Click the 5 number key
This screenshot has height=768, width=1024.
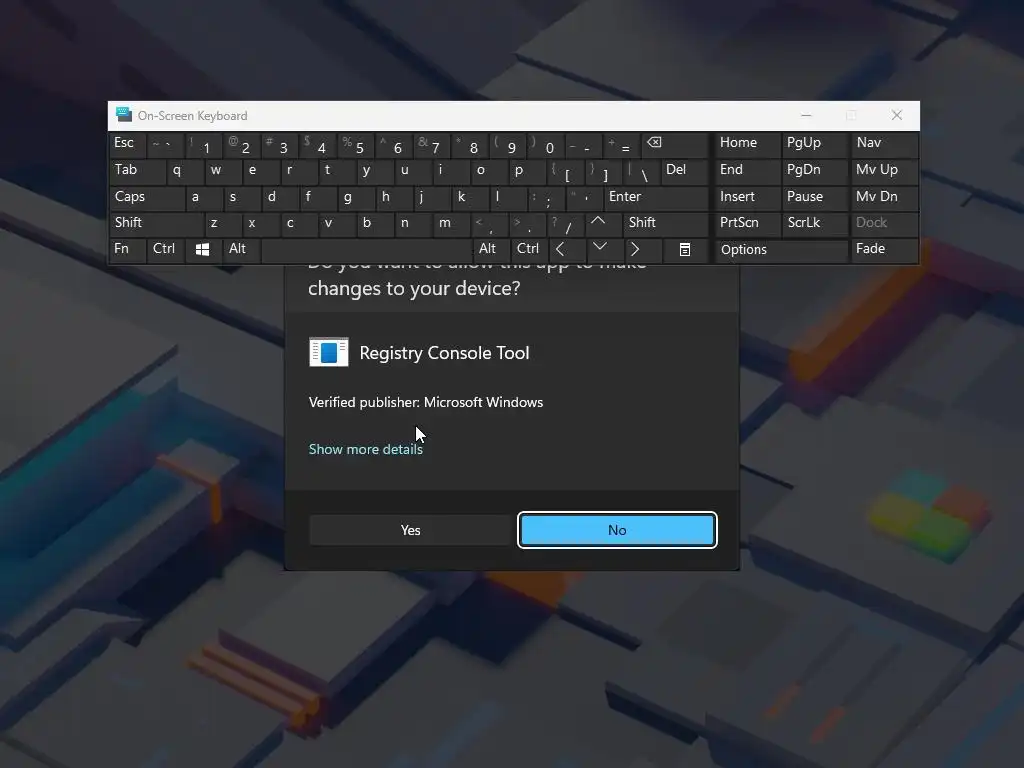click(356, 145)
